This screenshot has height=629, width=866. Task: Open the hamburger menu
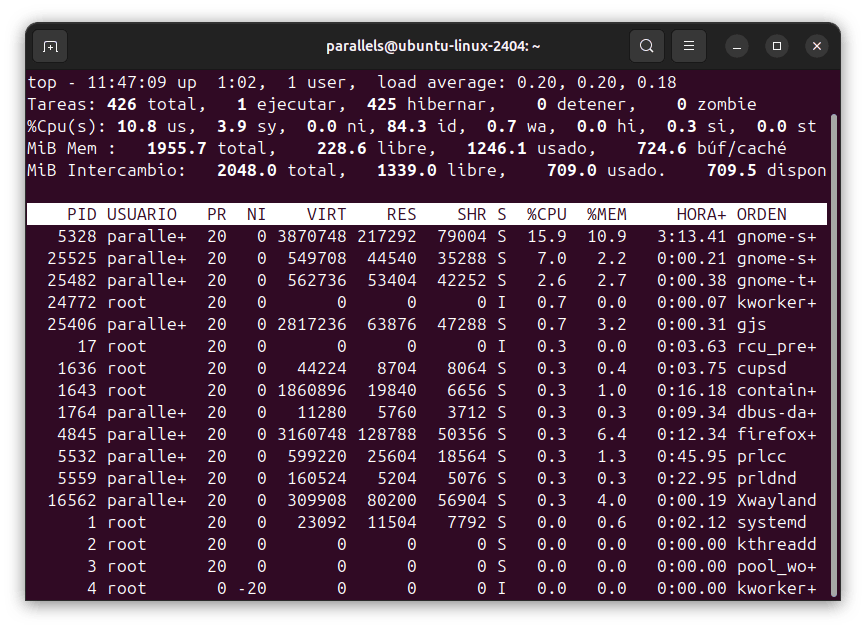tap(689, 46)
